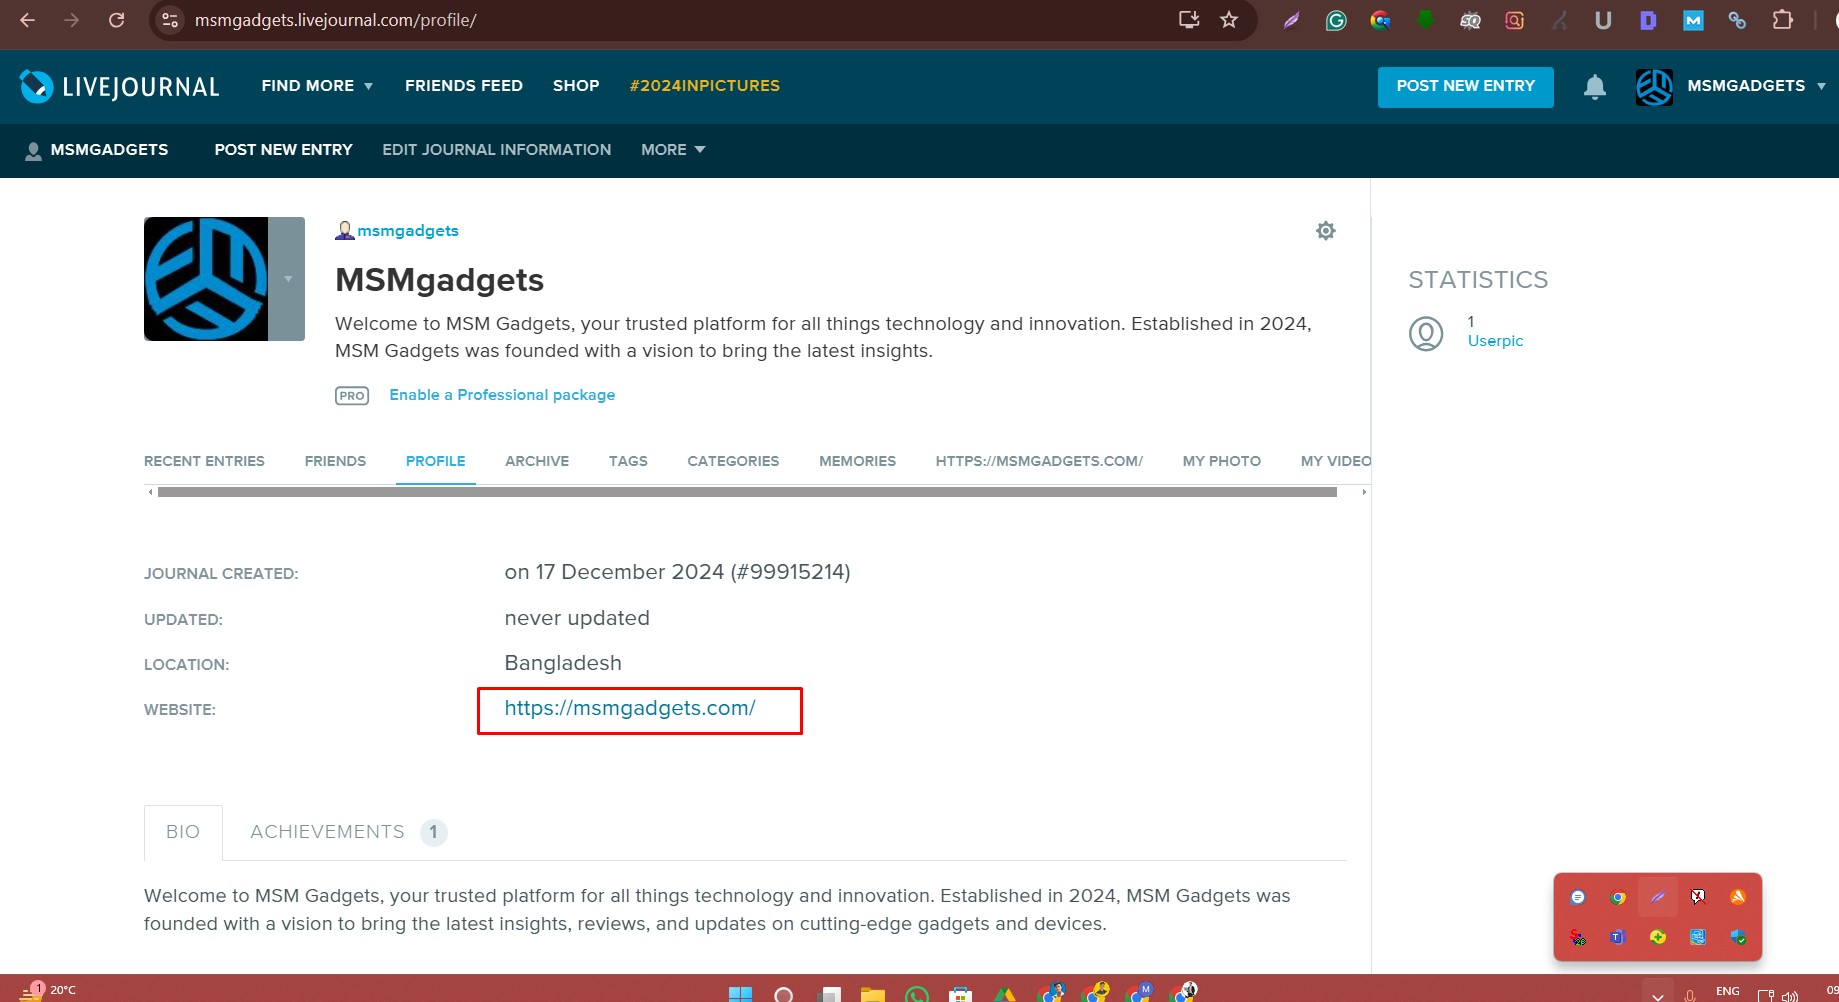Image resolution: width=1839 pixels, height=1002 pixels.
Task: Open the blue M extension icon
Action: click(1693, 20)
